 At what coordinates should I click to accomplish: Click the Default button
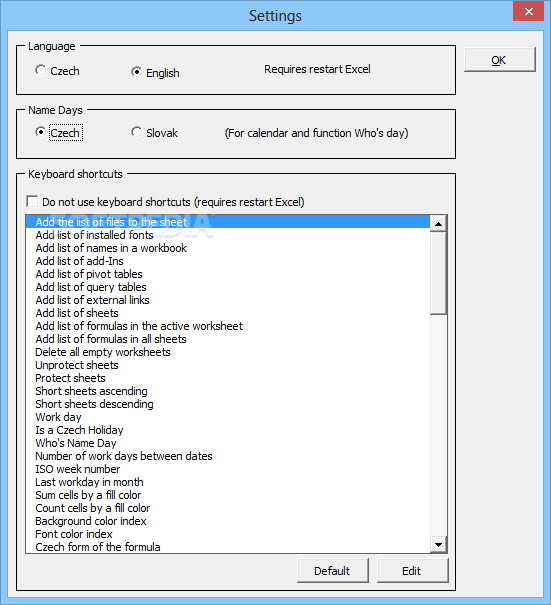pyautogui.click(x=333, y=571)
